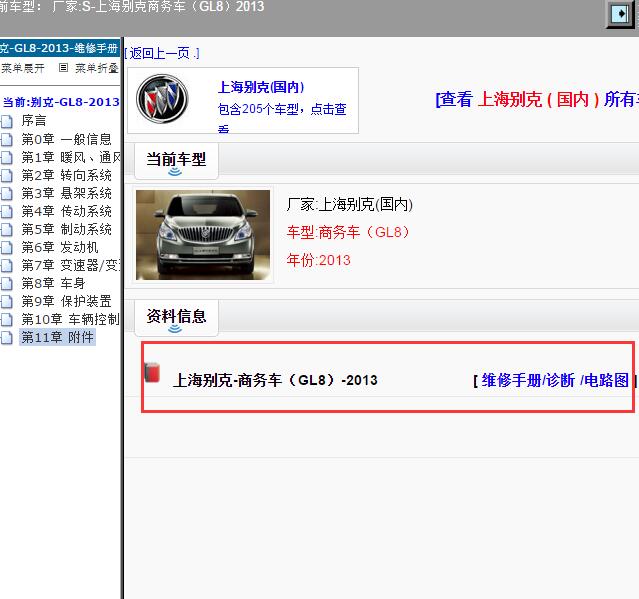Screen dimensions: 639x599
Task: Click the arrow button in the top-right corner
Action: pos(621,14)
